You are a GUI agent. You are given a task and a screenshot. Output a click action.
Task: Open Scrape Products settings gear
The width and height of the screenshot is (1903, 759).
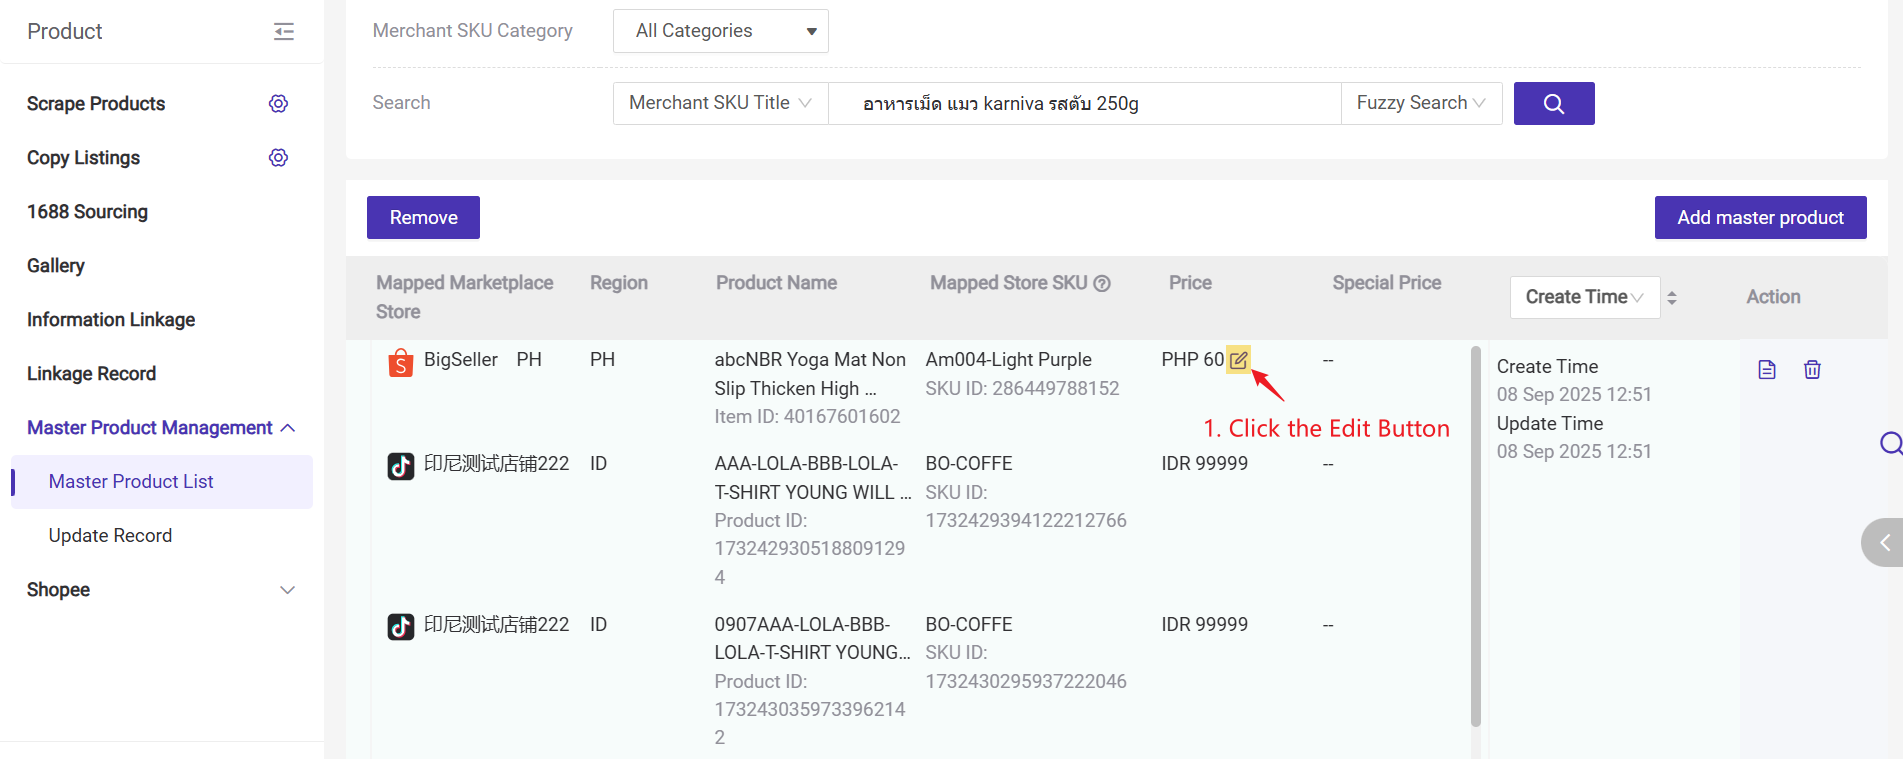pyautogui.click(x=279, y=104)
